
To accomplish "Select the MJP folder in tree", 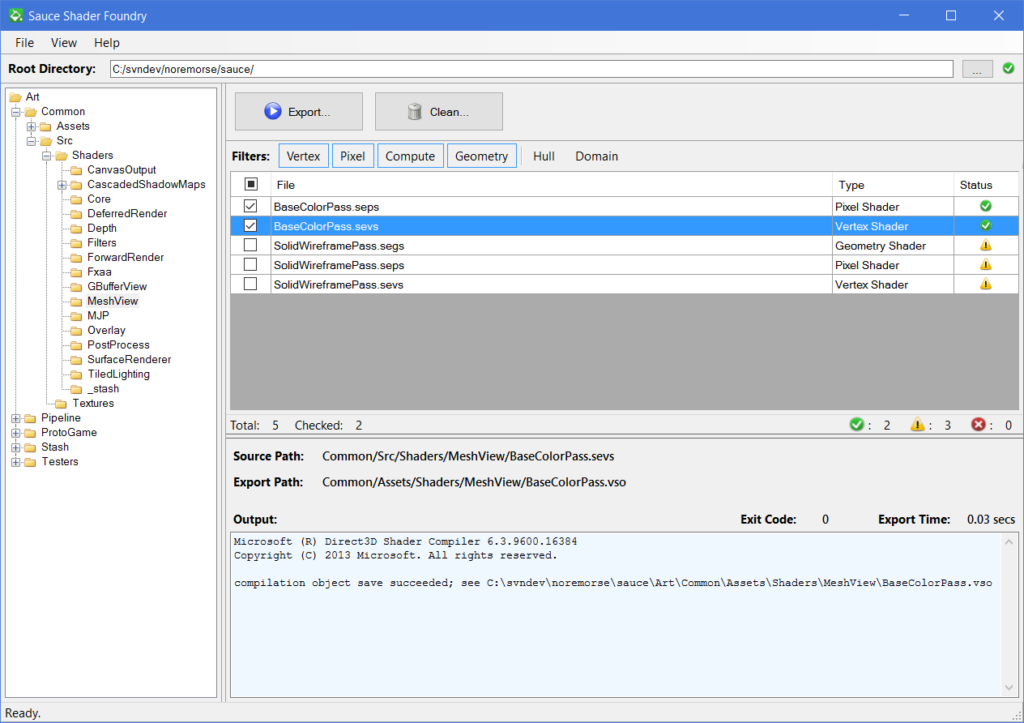I will (x=98, y=316).
